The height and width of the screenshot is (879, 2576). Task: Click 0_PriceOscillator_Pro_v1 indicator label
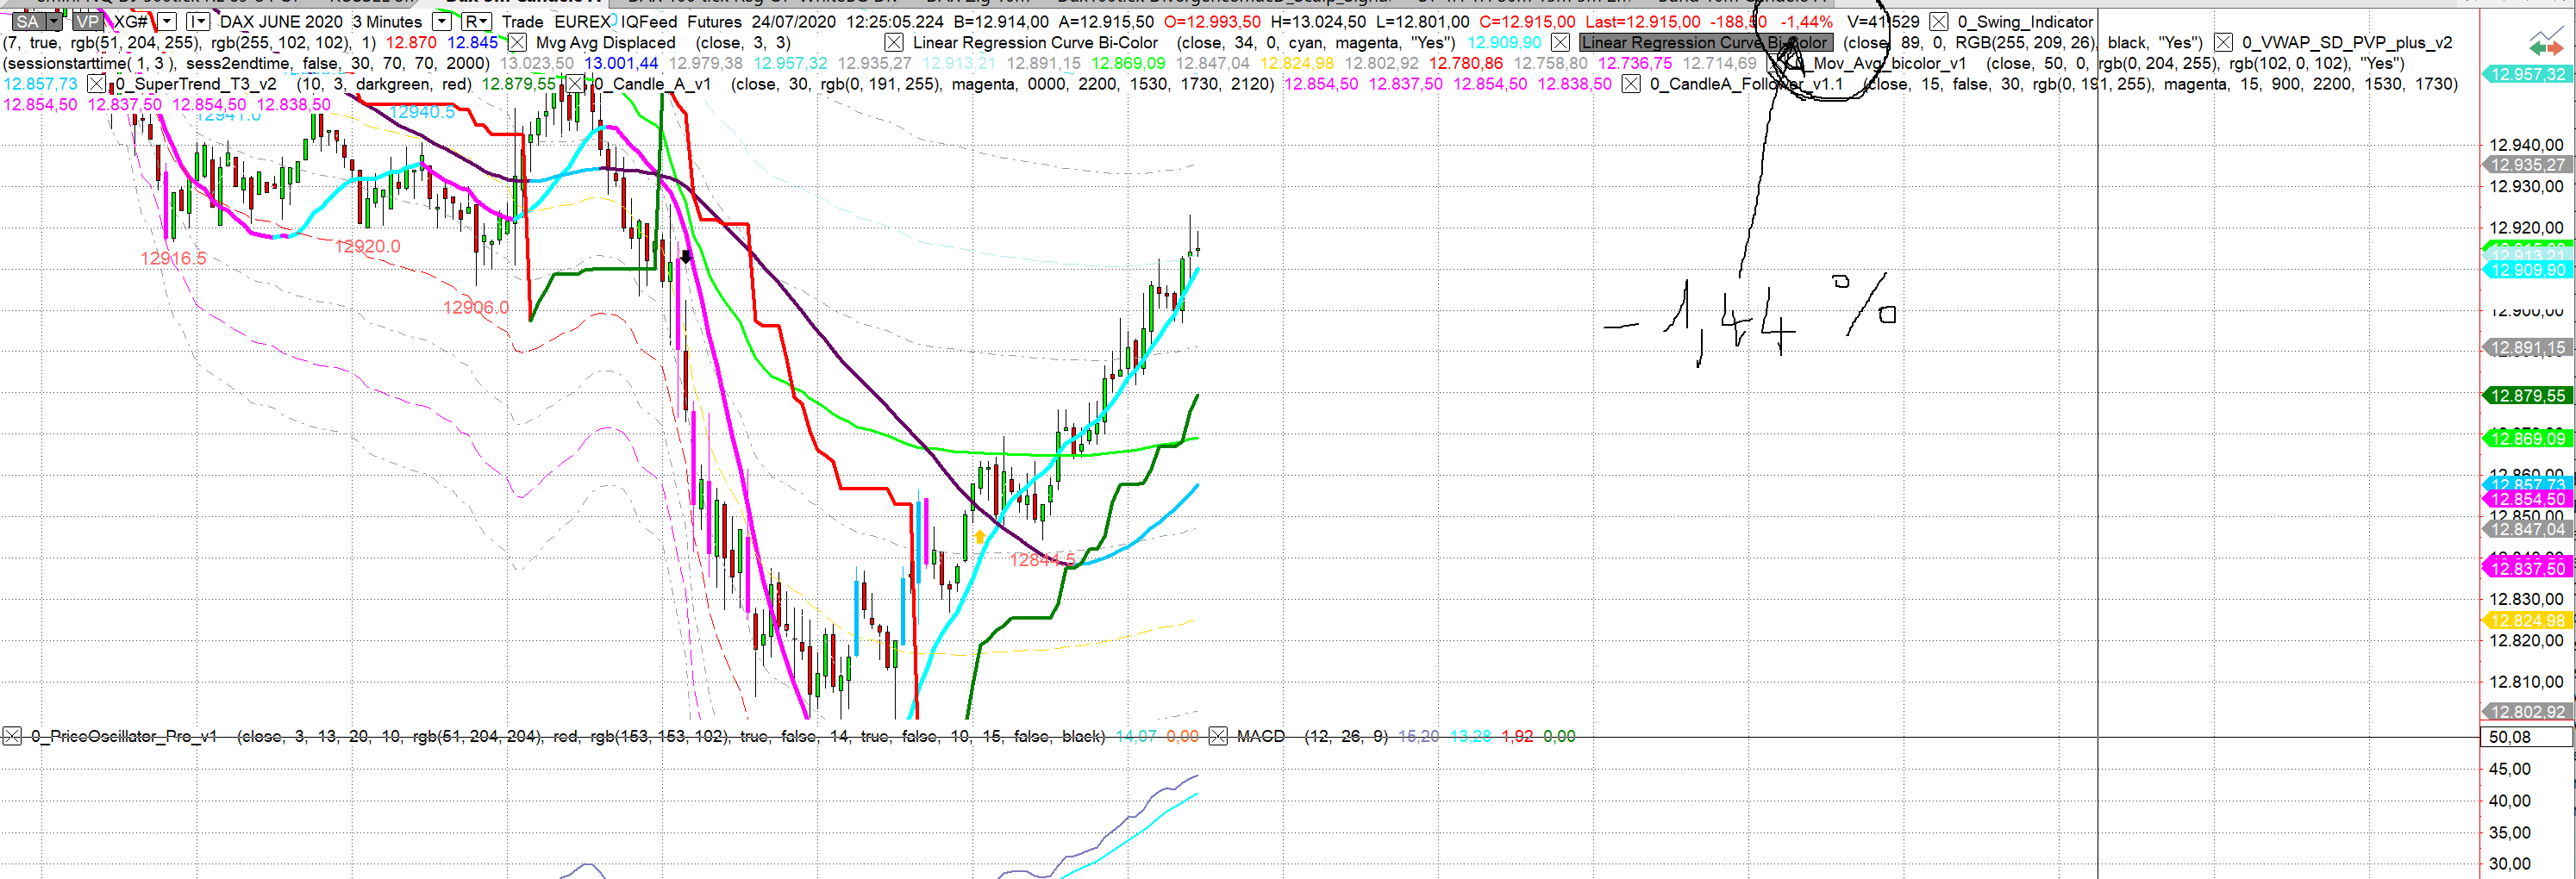point(124,736)
